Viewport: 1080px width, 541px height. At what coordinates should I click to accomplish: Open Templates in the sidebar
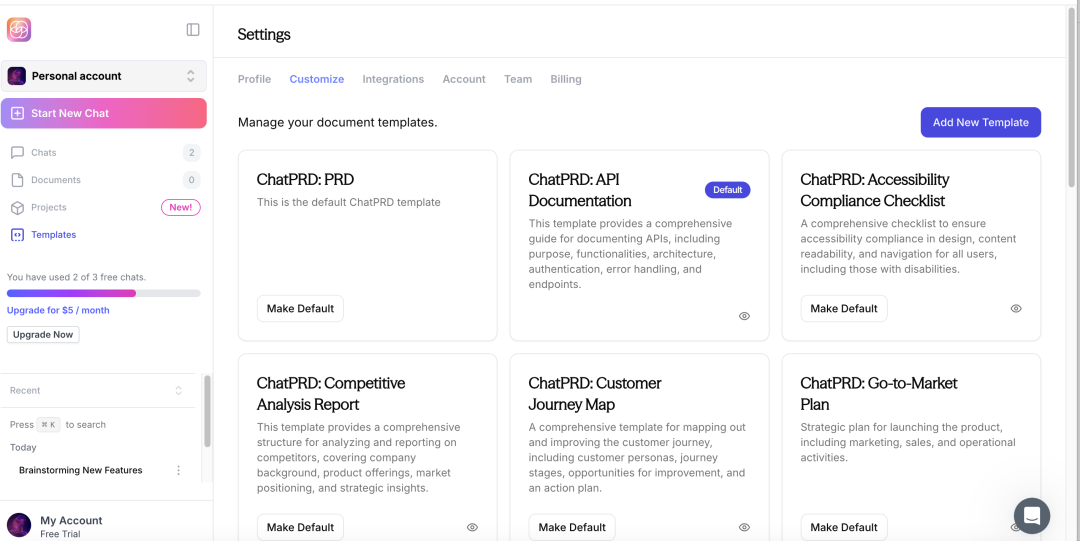(103, 235)
